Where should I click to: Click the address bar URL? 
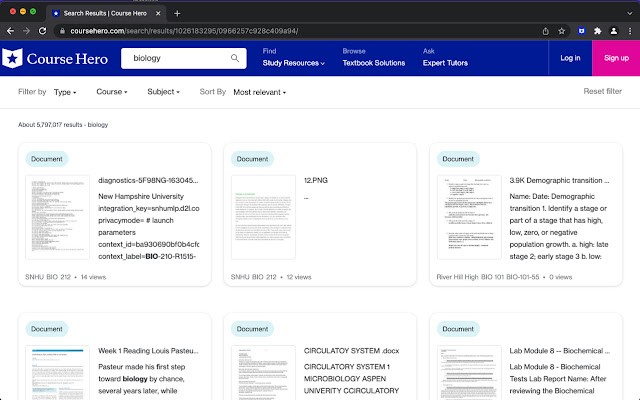184,31
